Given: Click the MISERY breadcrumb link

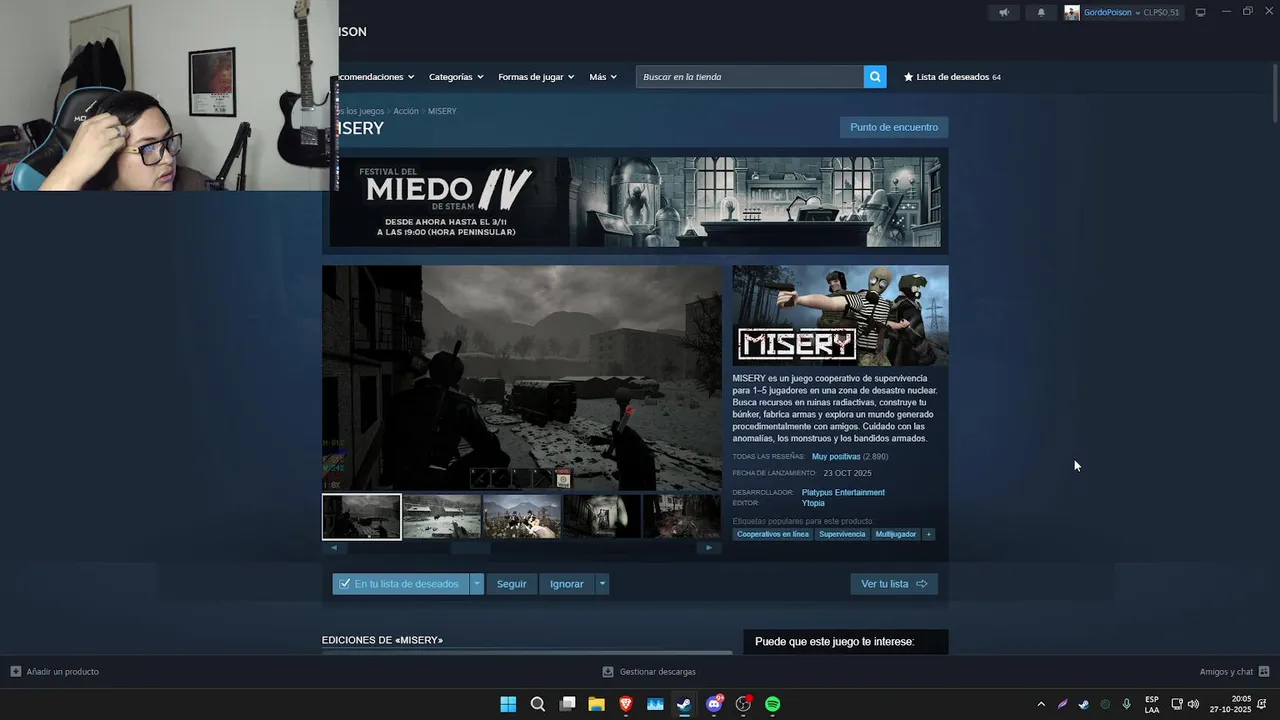Looking at the screenshot, I should click(x=442, y=111).
